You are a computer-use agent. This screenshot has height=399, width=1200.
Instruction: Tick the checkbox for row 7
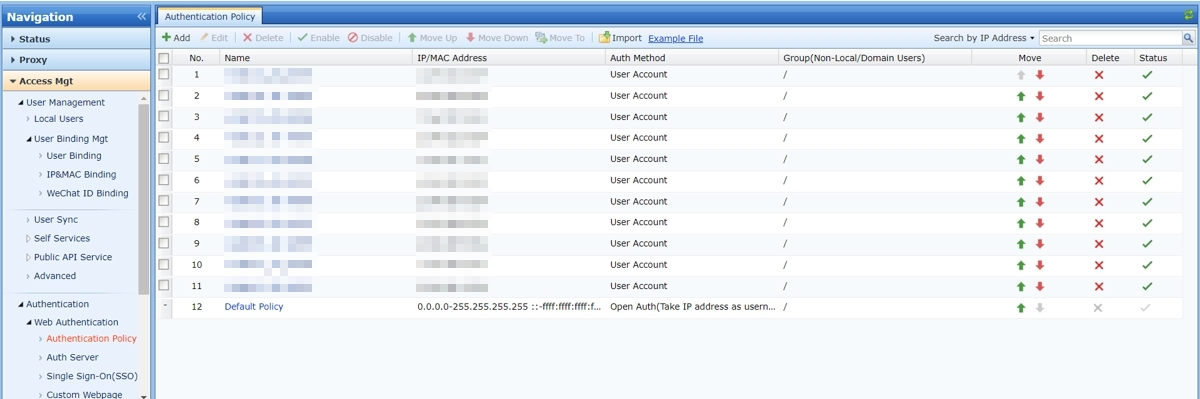point(164,200)
